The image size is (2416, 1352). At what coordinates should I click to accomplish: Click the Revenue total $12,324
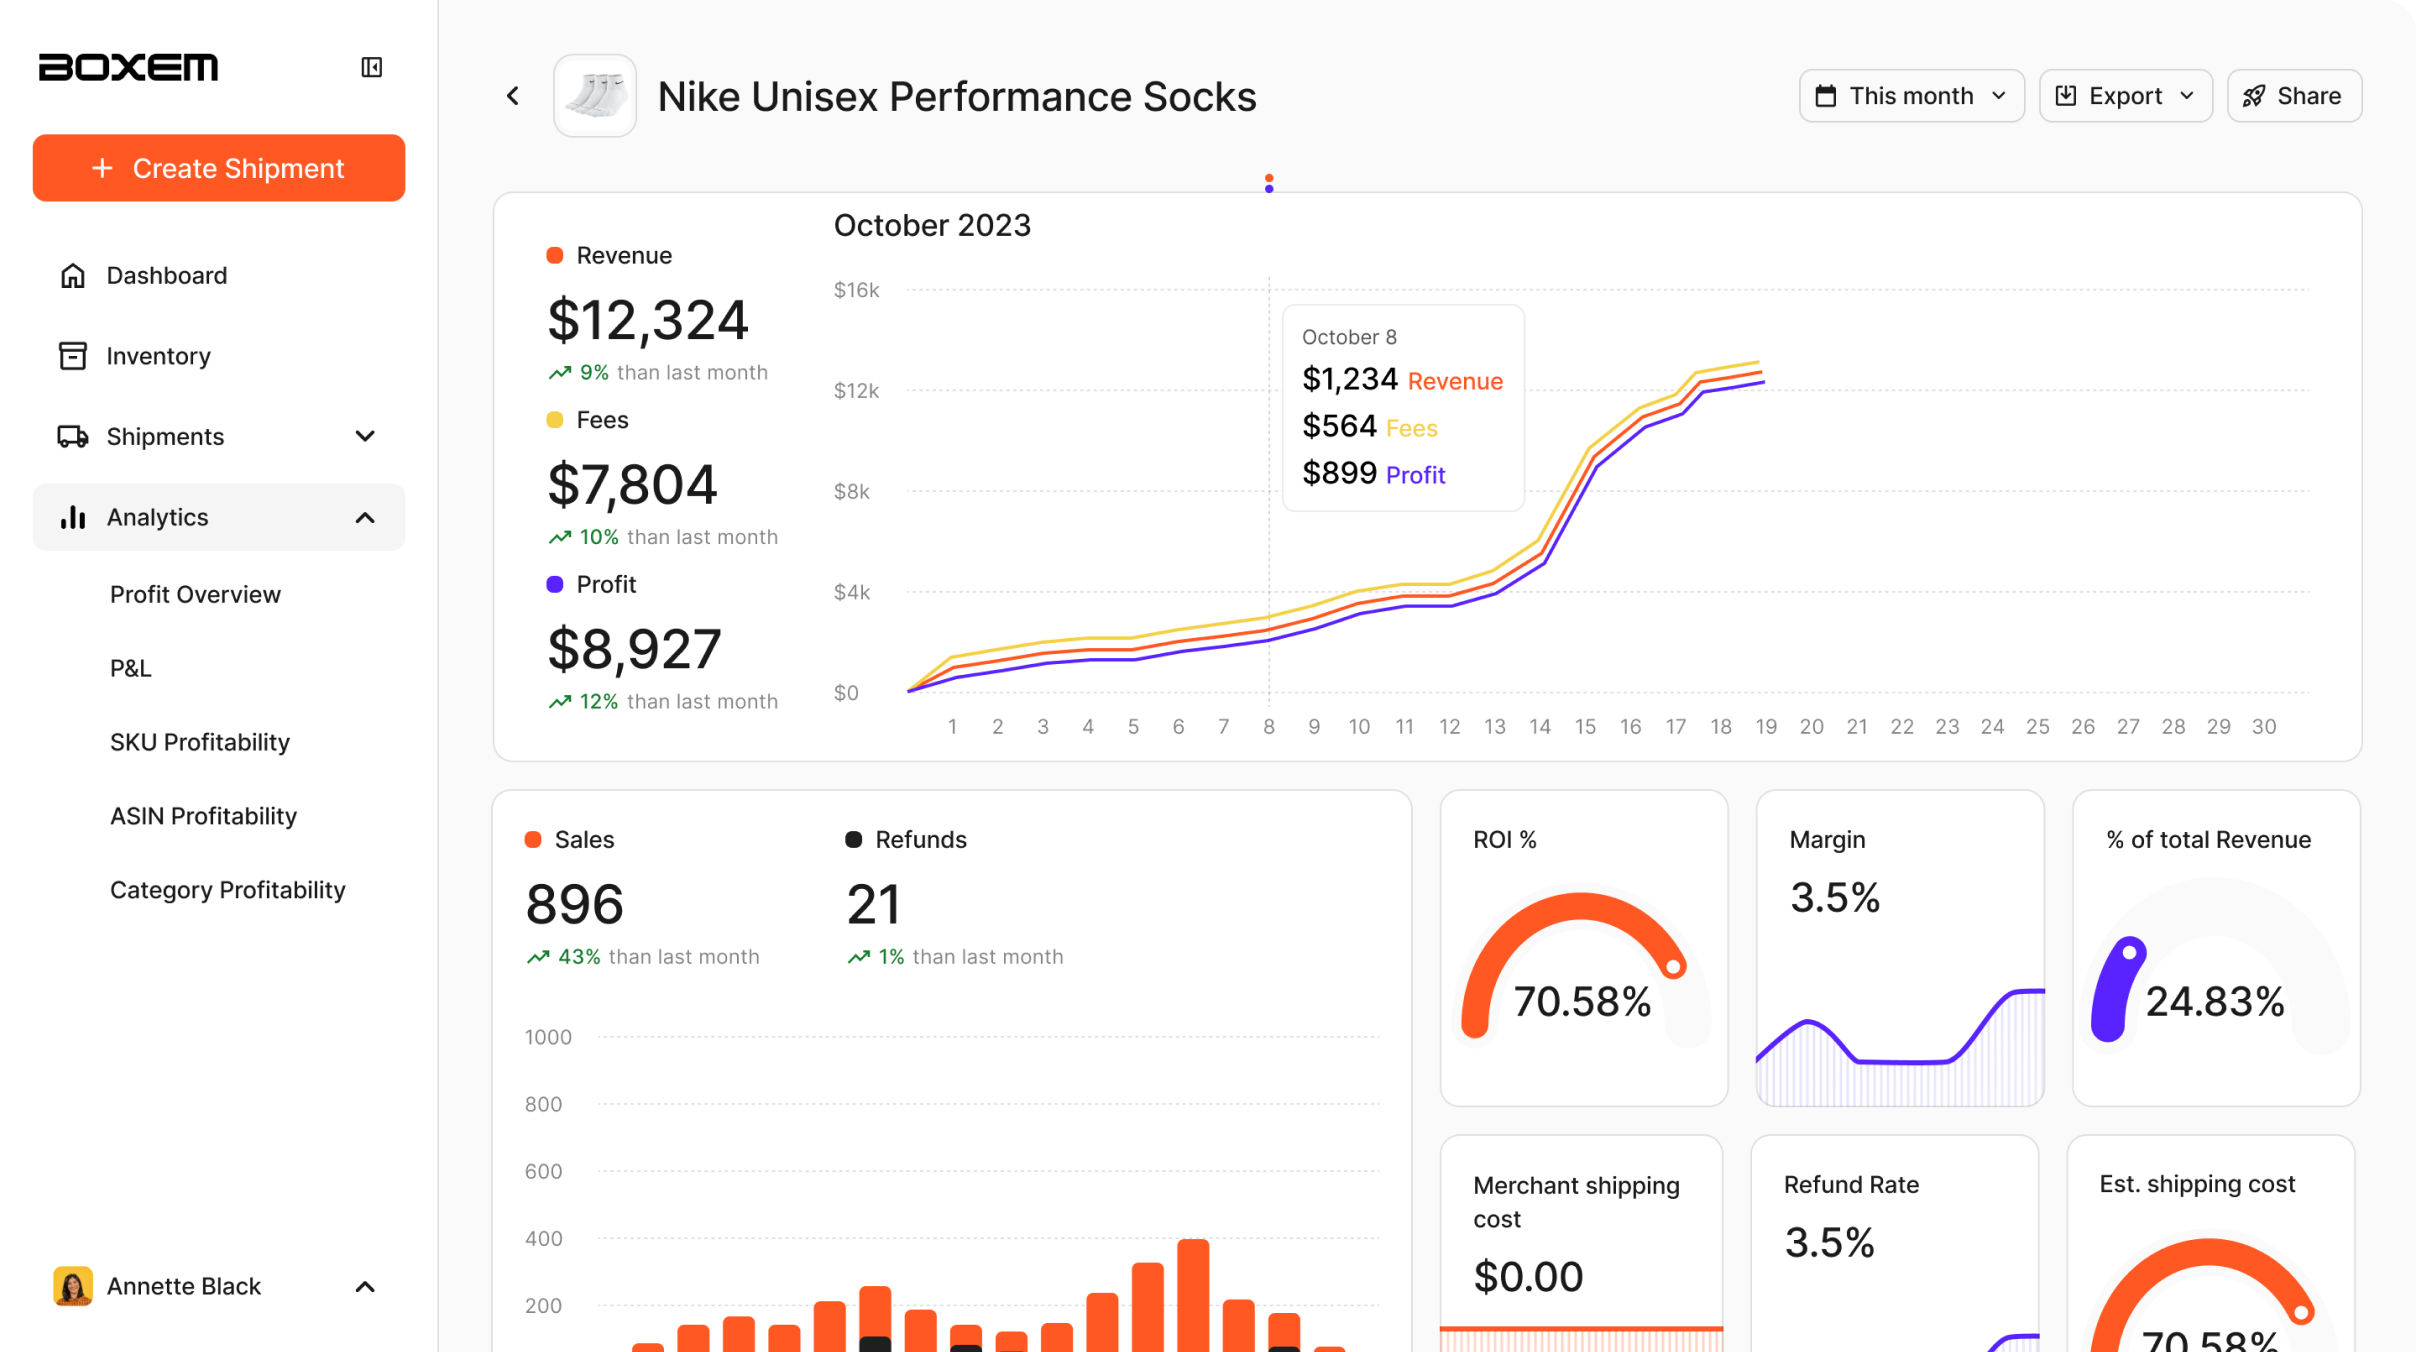pos(648,320)
